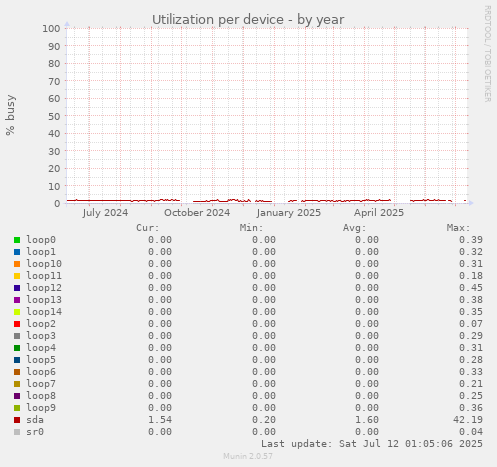The width and height of the screenshot is (497, 467).
Task: Select the loop3 legend label
Action: point(41,336)
